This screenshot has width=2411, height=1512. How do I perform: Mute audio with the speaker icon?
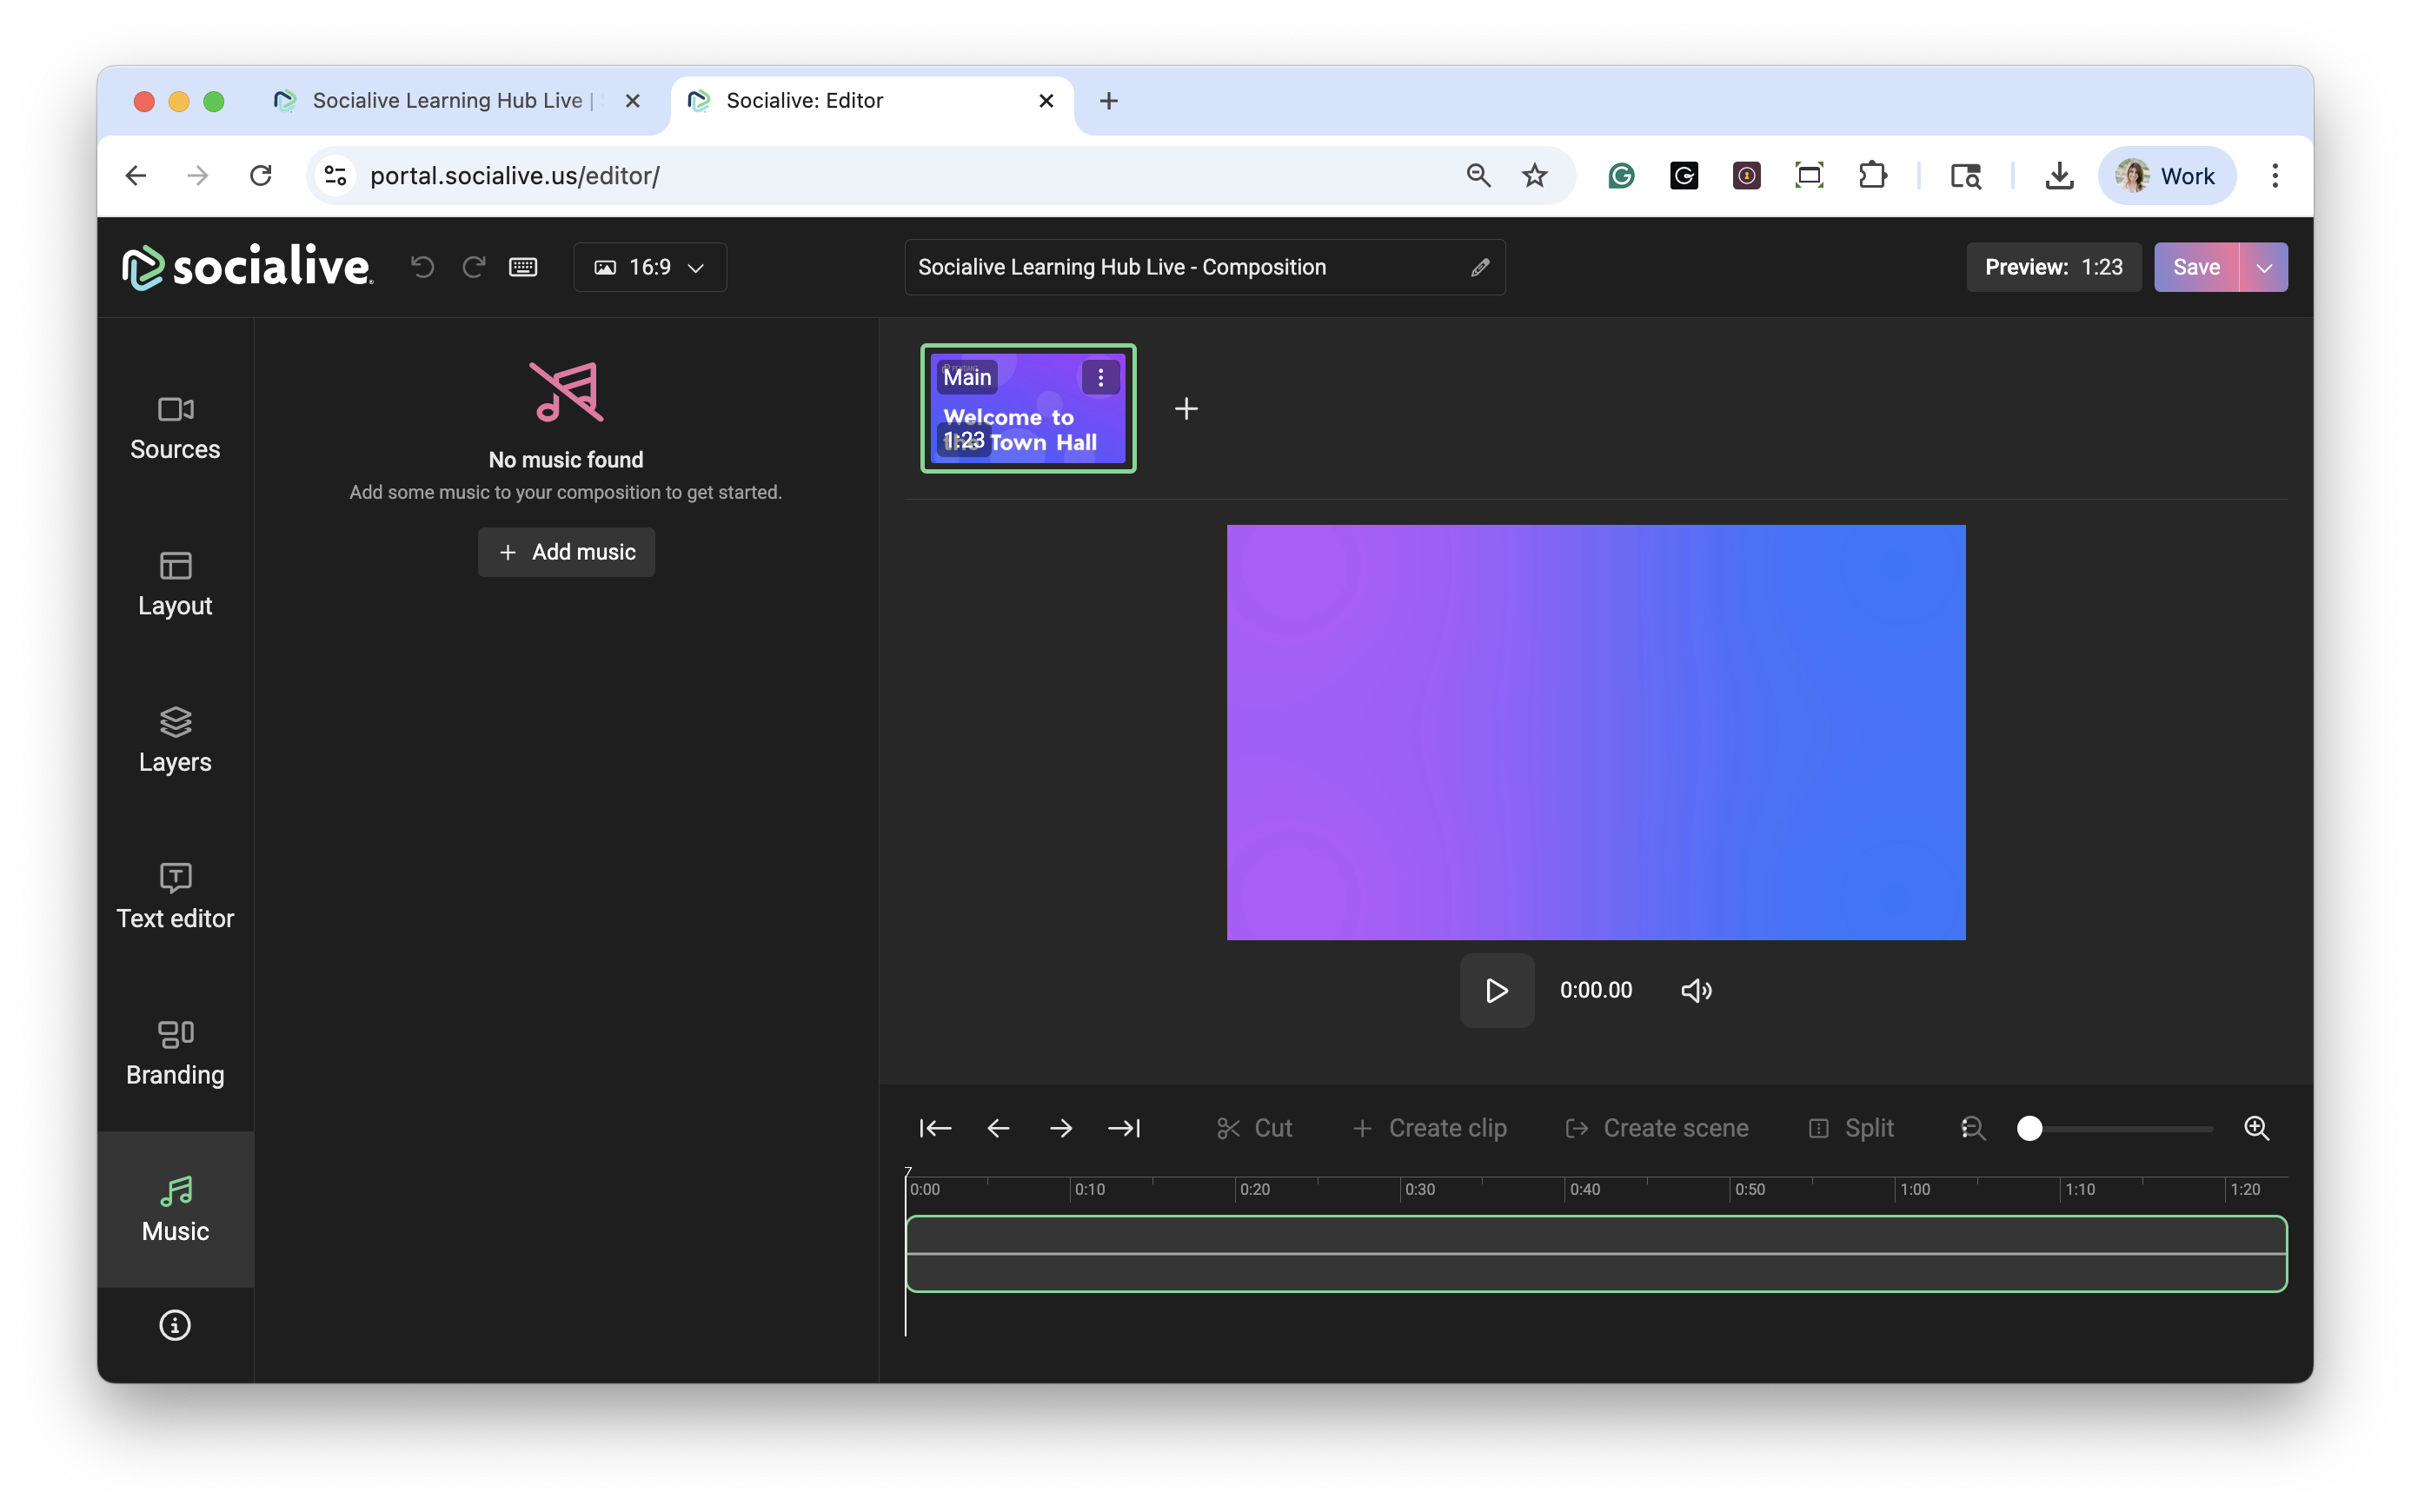pos(1696,990)
